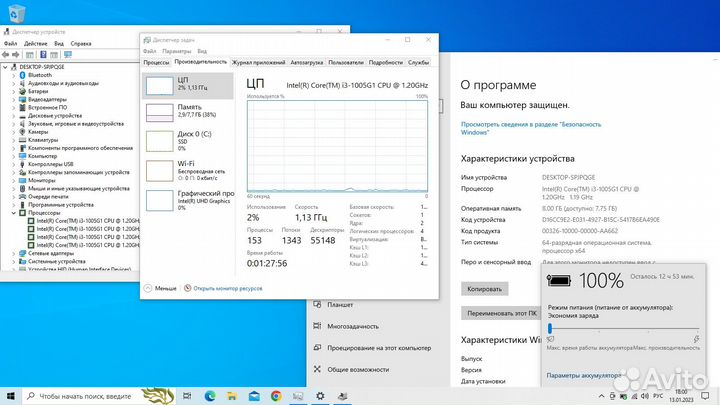Launch Microsoft Edge from the taskbar
Viewport: 720px width, 405px height.
[210, 396]
